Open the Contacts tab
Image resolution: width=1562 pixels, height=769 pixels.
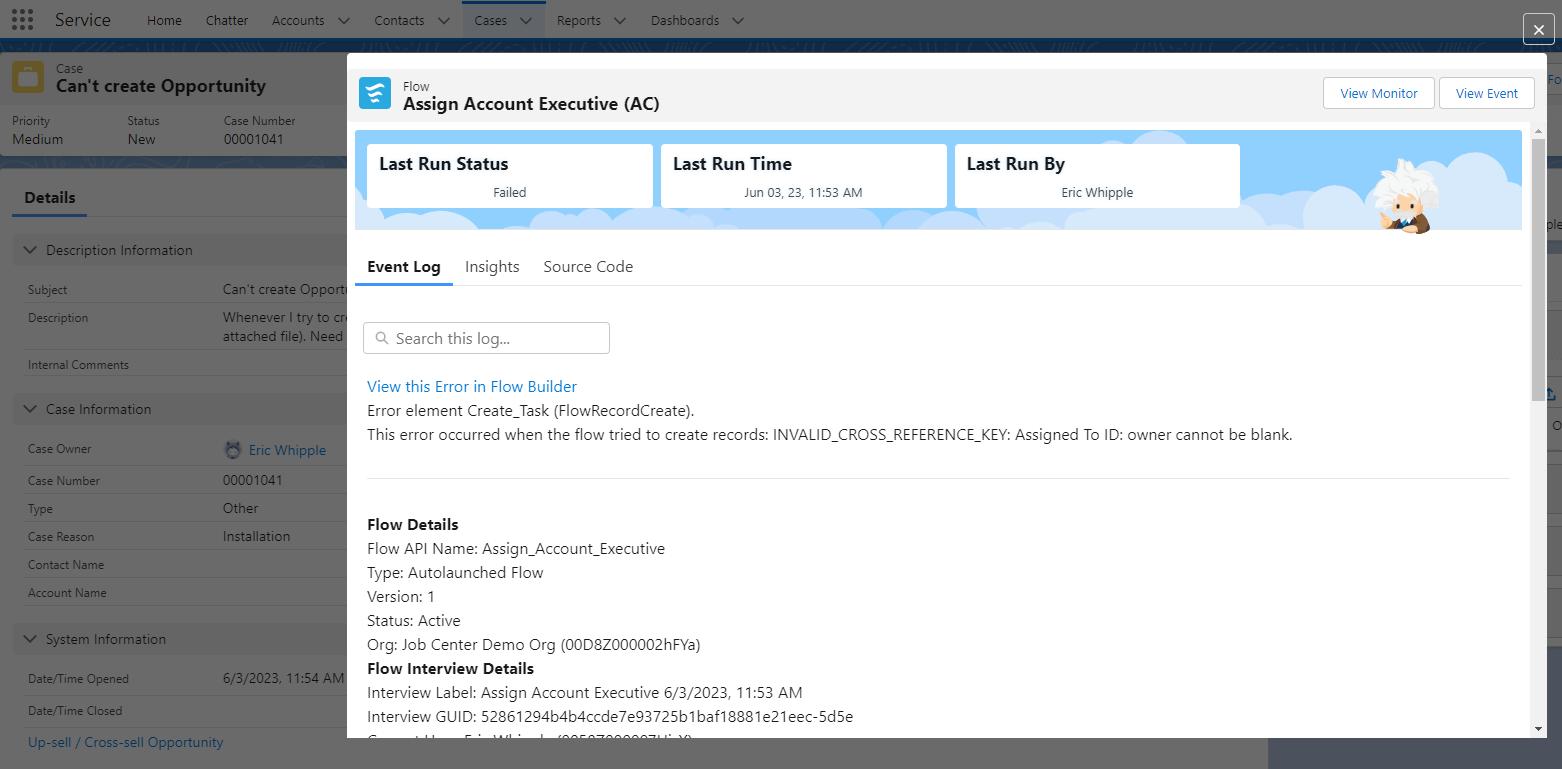coord(399,20)
